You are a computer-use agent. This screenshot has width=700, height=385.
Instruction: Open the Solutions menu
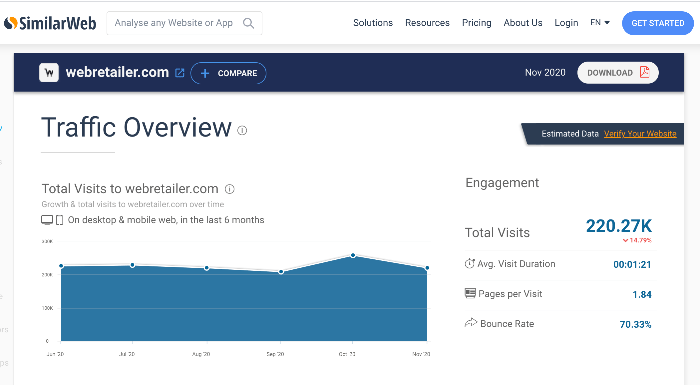coord(373,23)
